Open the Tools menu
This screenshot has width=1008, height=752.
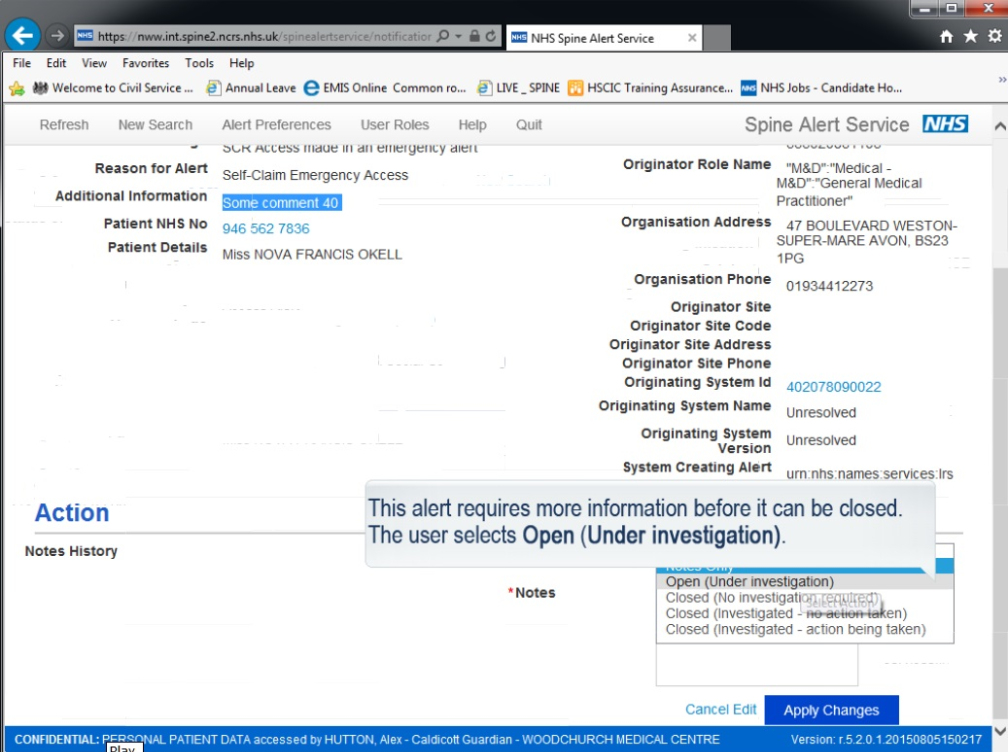tap(199, 63)
